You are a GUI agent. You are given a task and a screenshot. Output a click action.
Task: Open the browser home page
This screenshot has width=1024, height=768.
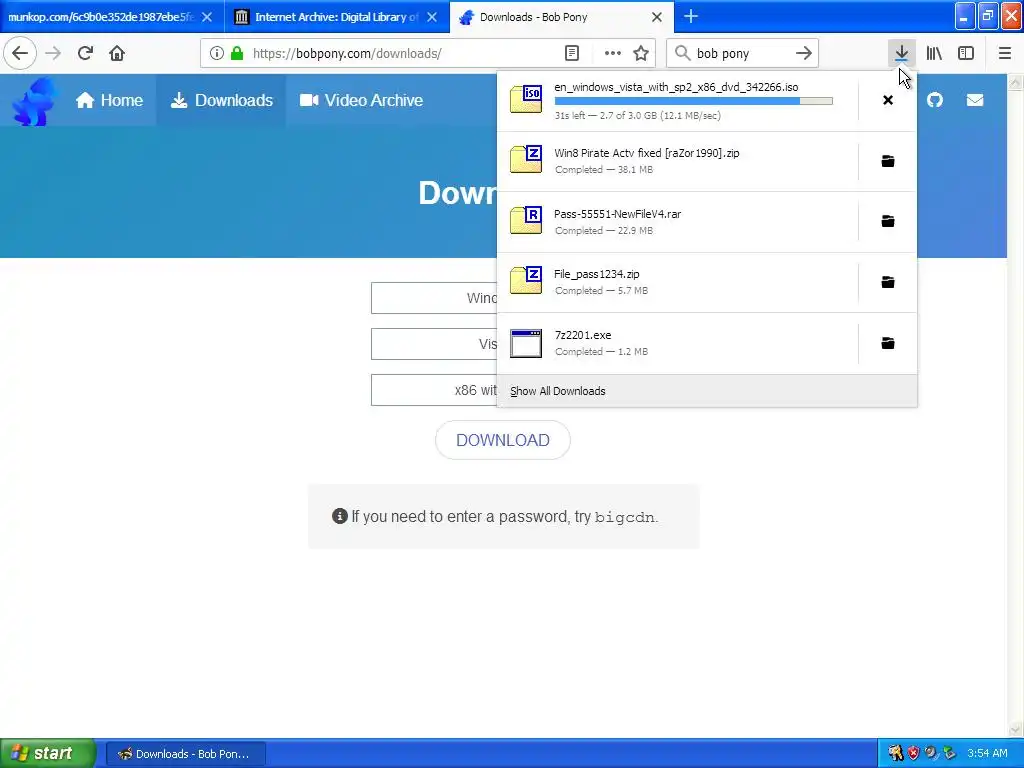pos(117,53)
